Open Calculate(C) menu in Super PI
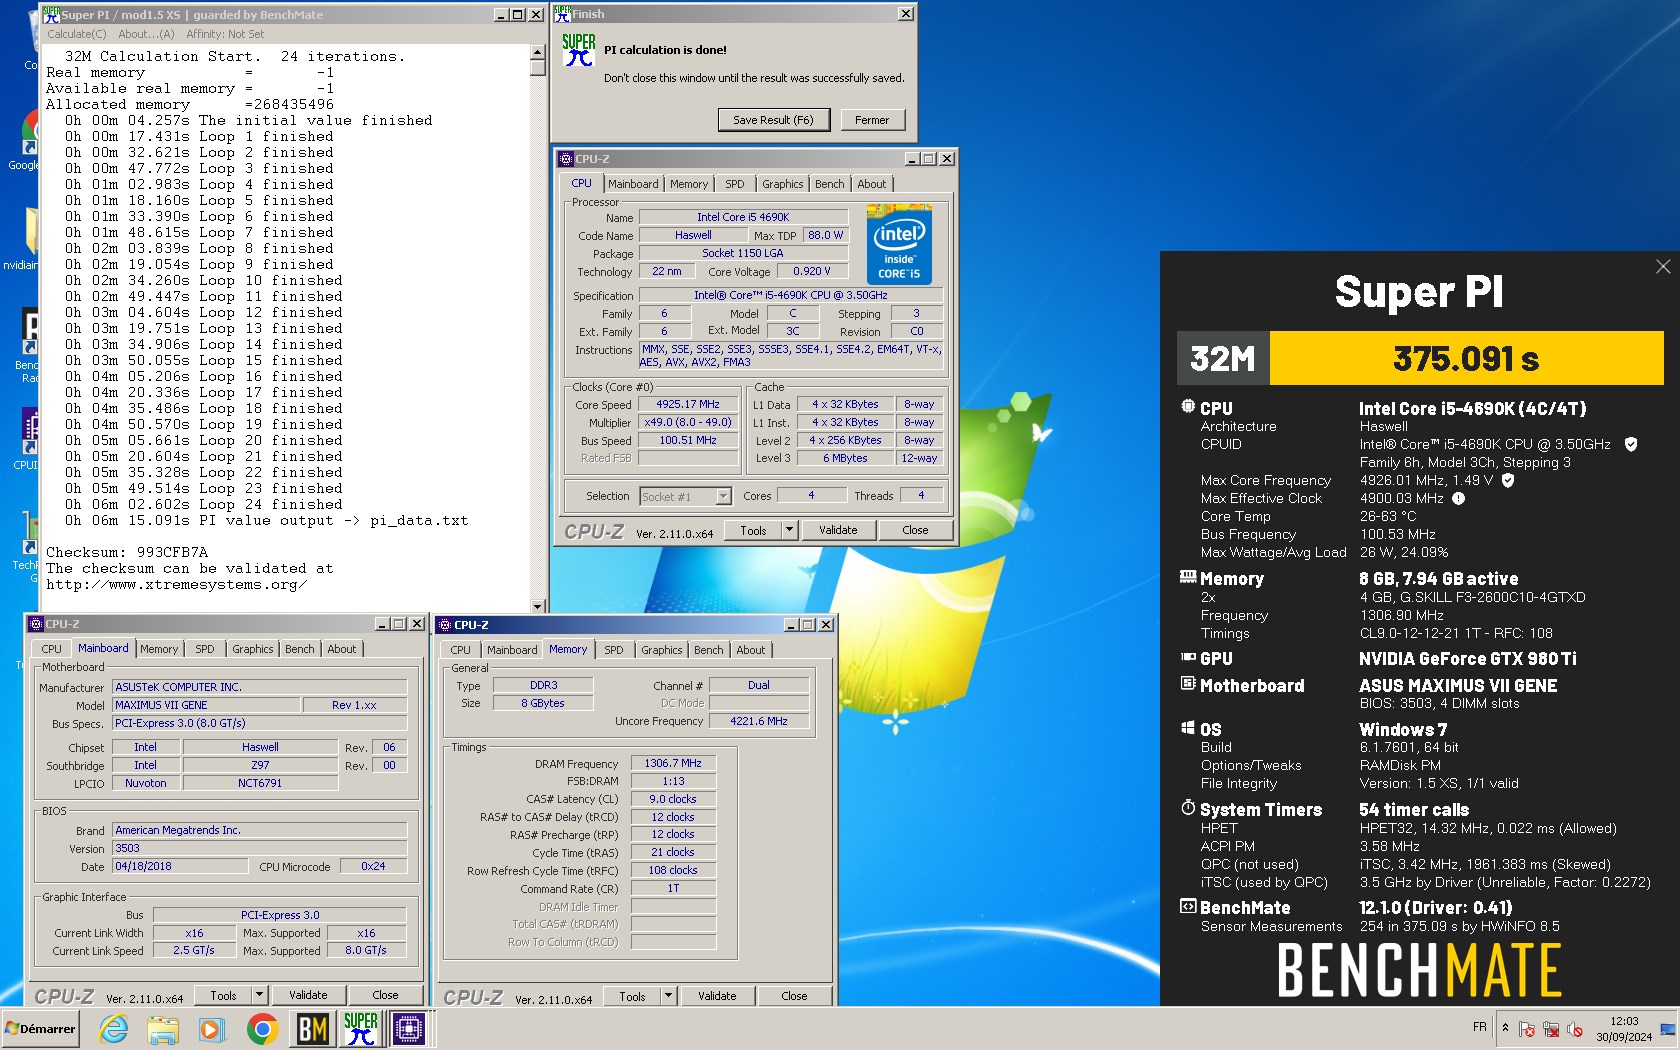The height and width of the screenshot is (1050, 1680). pos(77,34)
